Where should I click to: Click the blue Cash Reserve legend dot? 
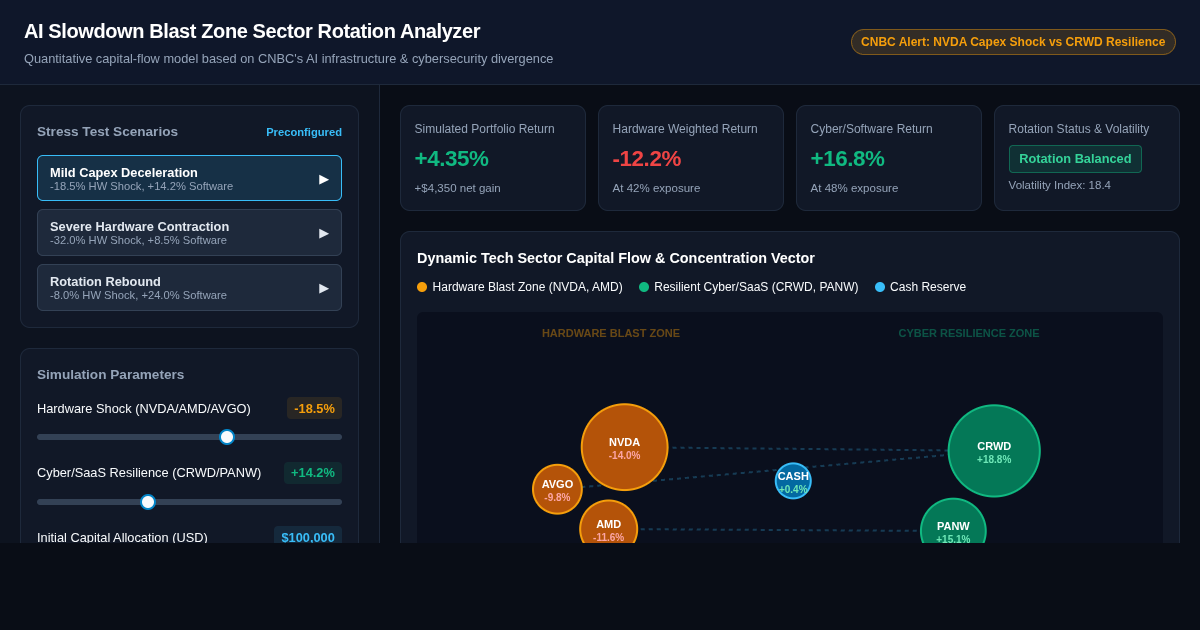coord(880,287)
